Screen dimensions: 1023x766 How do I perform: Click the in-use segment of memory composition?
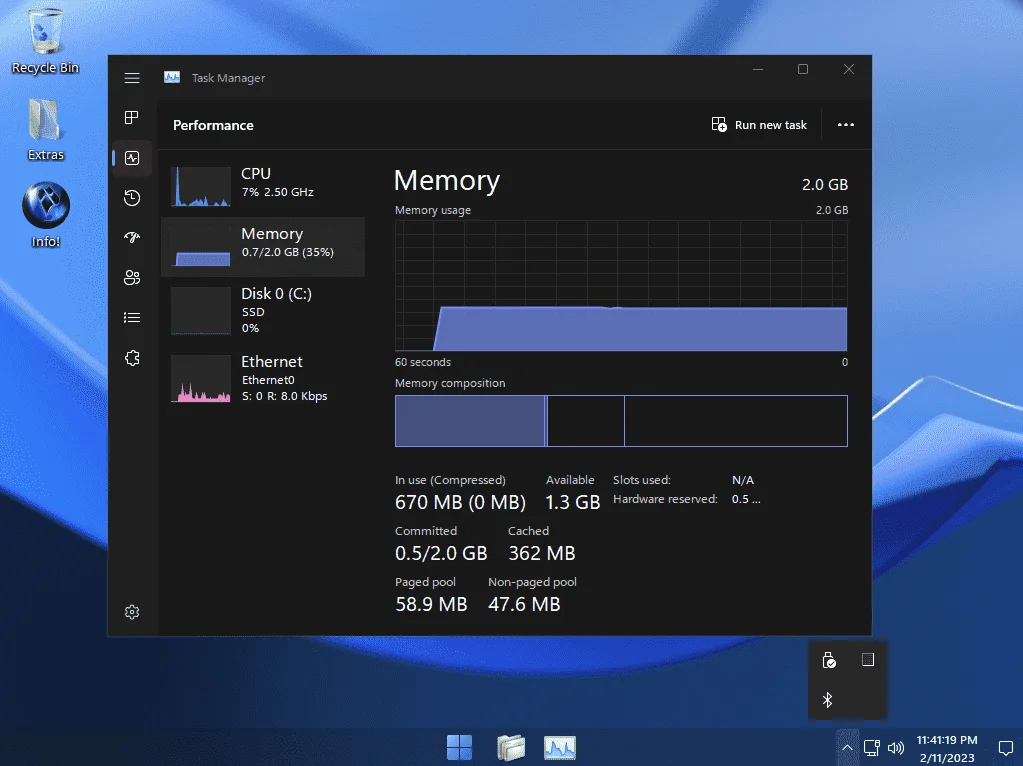click(x=470, y=421)
